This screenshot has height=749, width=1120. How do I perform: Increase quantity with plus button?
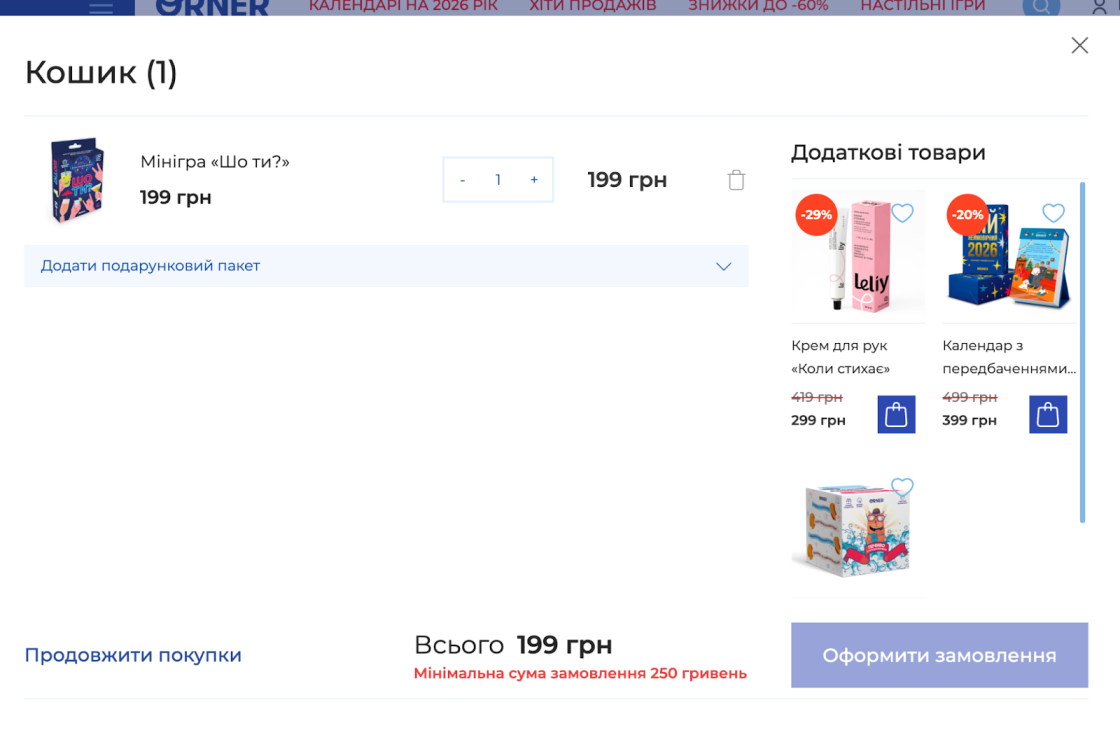pyautogui.click(x=534, y=180)
